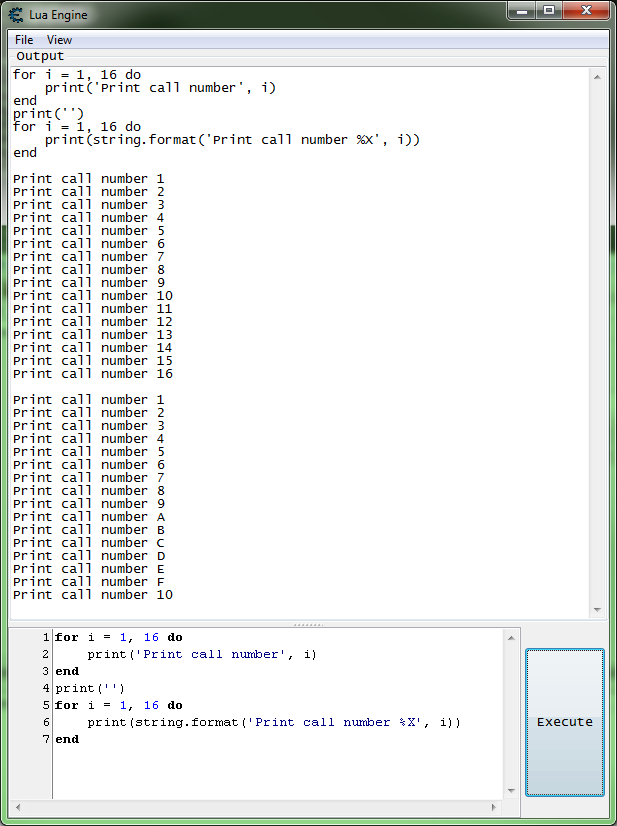Open the View menu
Viewport: 617px width, 826px height.
point(59,40)
